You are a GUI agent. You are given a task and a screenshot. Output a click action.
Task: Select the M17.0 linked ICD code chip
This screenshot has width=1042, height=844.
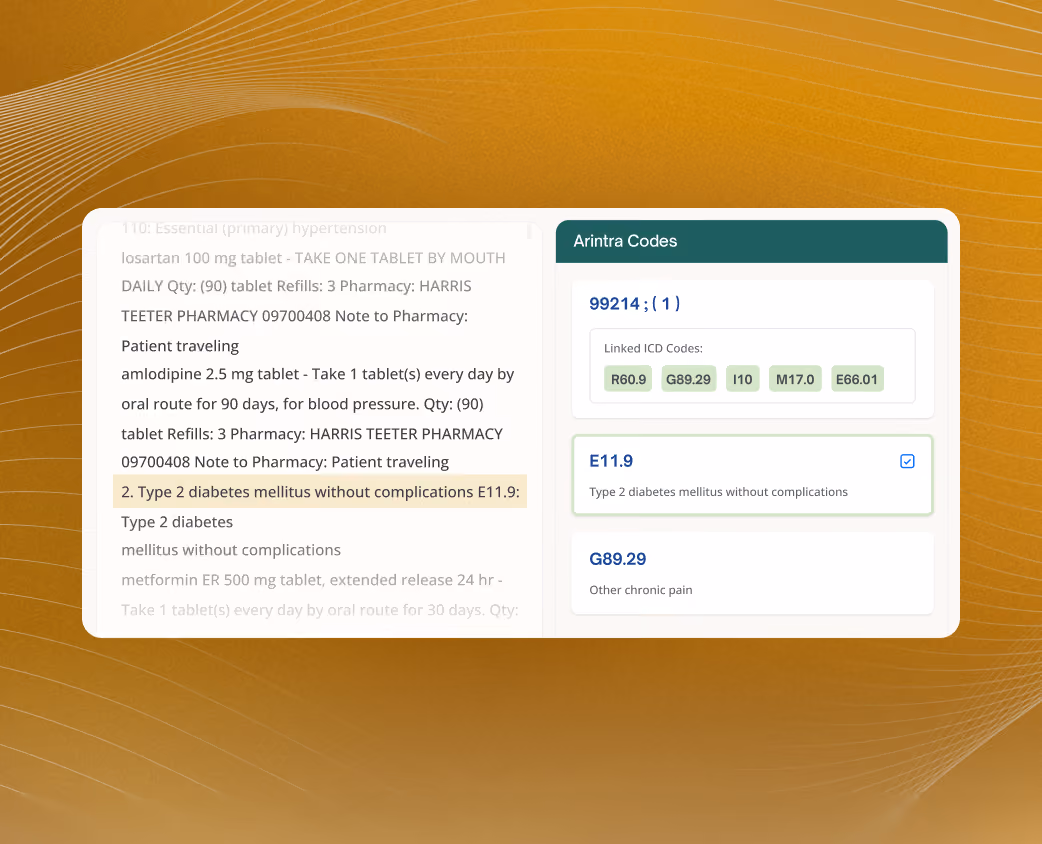click(x=795, y=379)
